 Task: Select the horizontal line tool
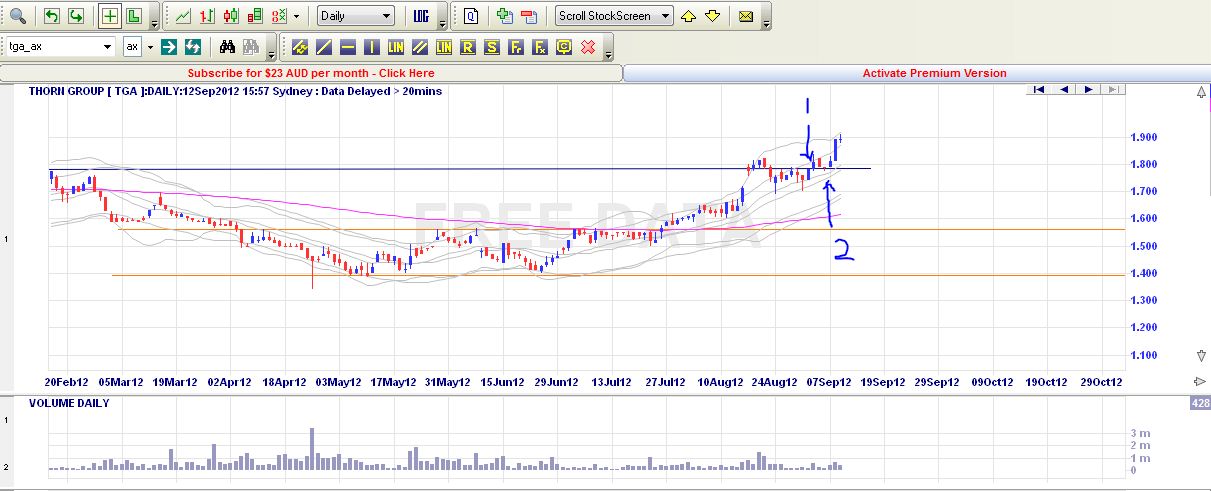tap(348, 46)
